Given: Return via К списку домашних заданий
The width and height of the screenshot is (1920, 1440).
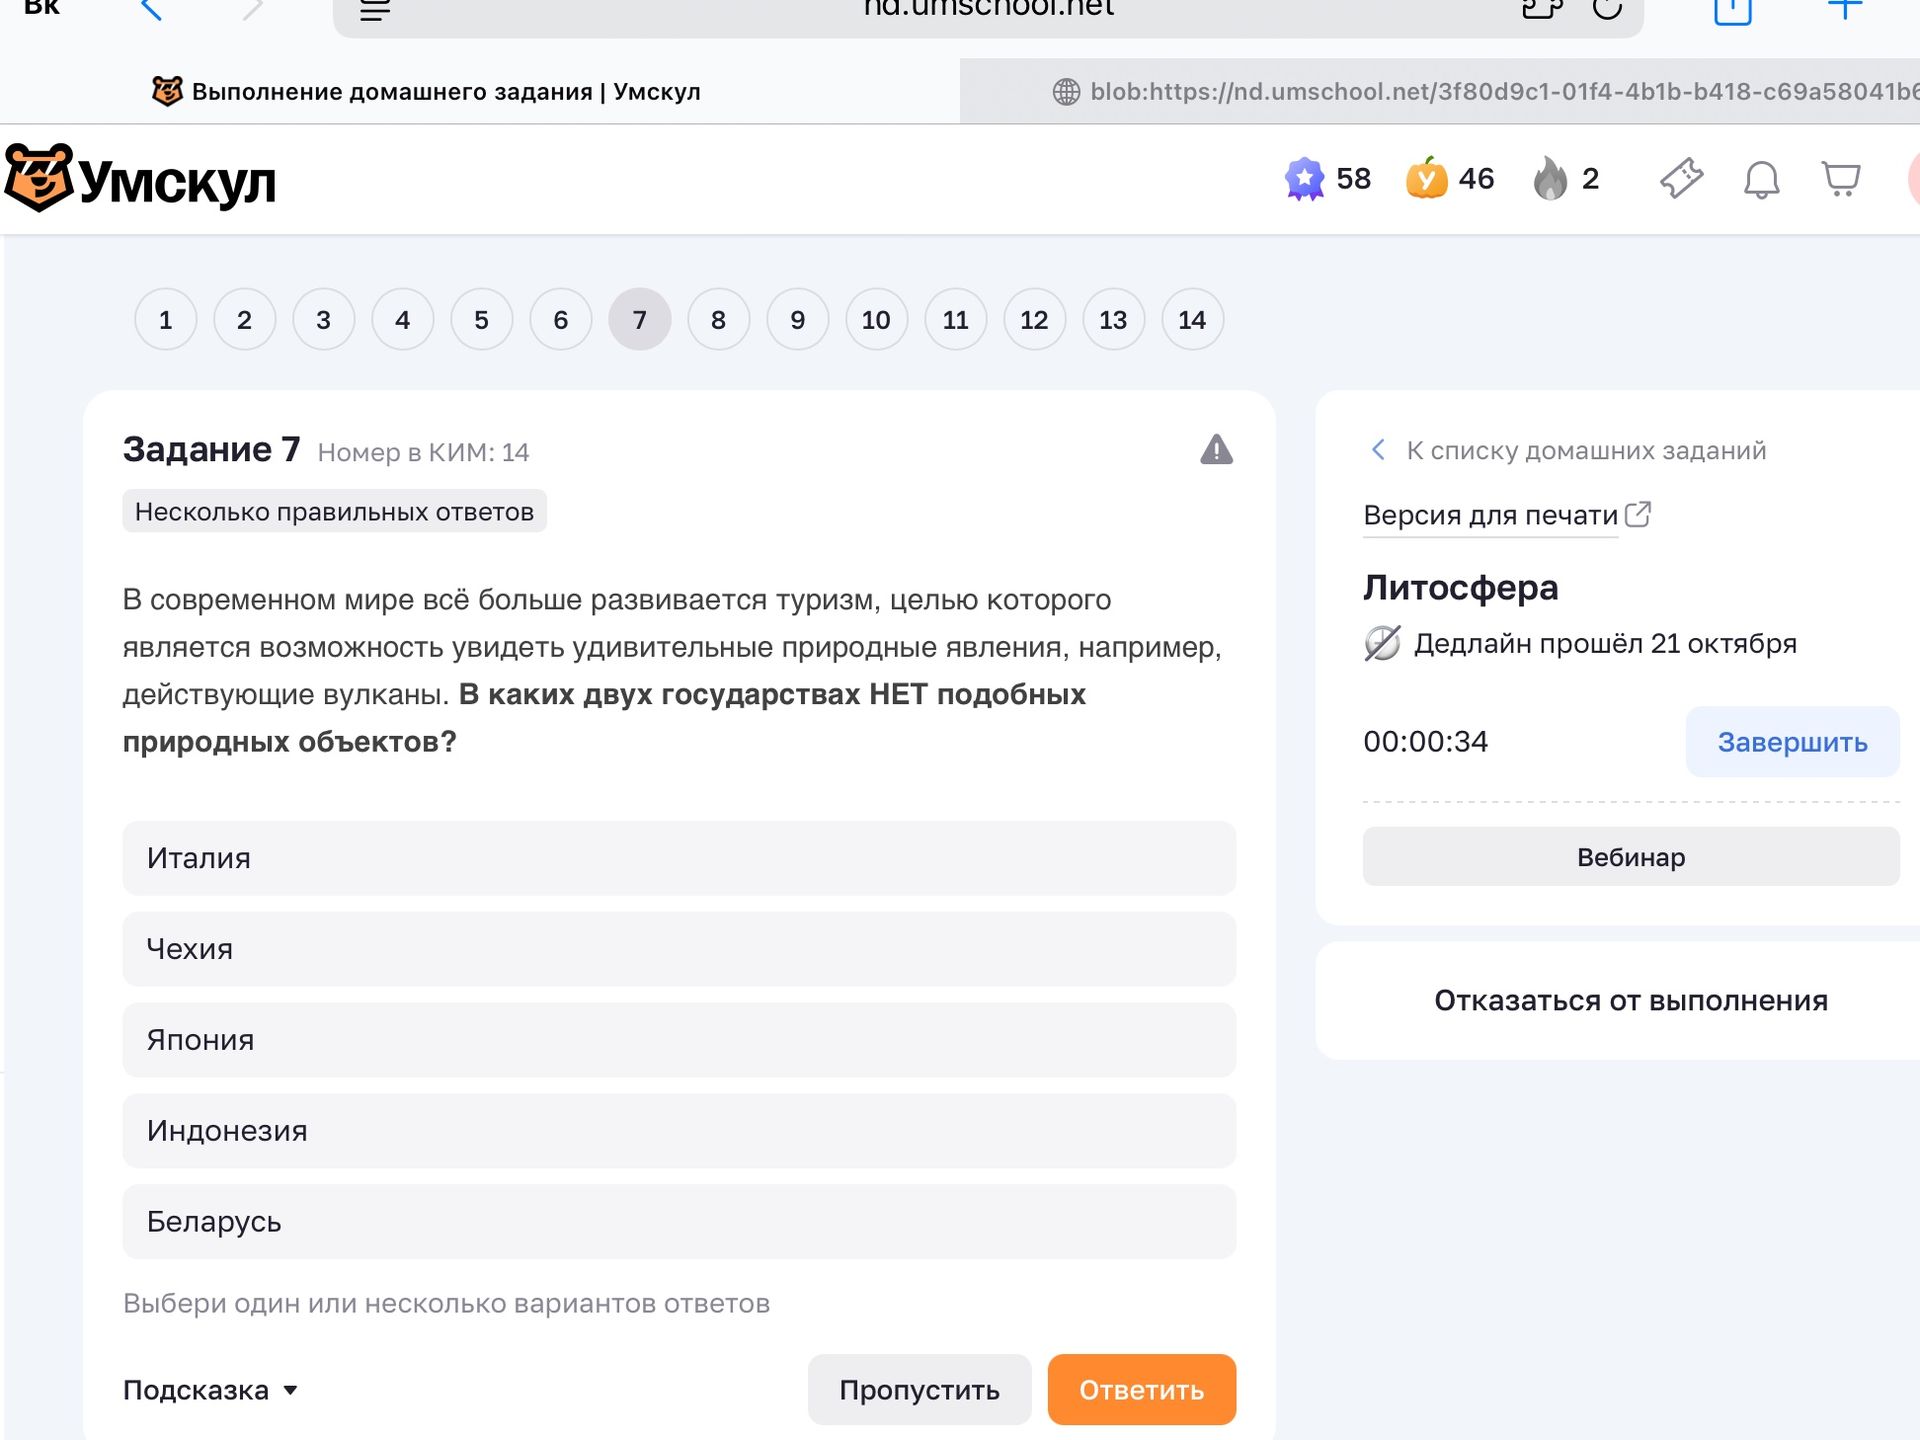Looking at the screenshot, I should click(x=1568, y=450).
